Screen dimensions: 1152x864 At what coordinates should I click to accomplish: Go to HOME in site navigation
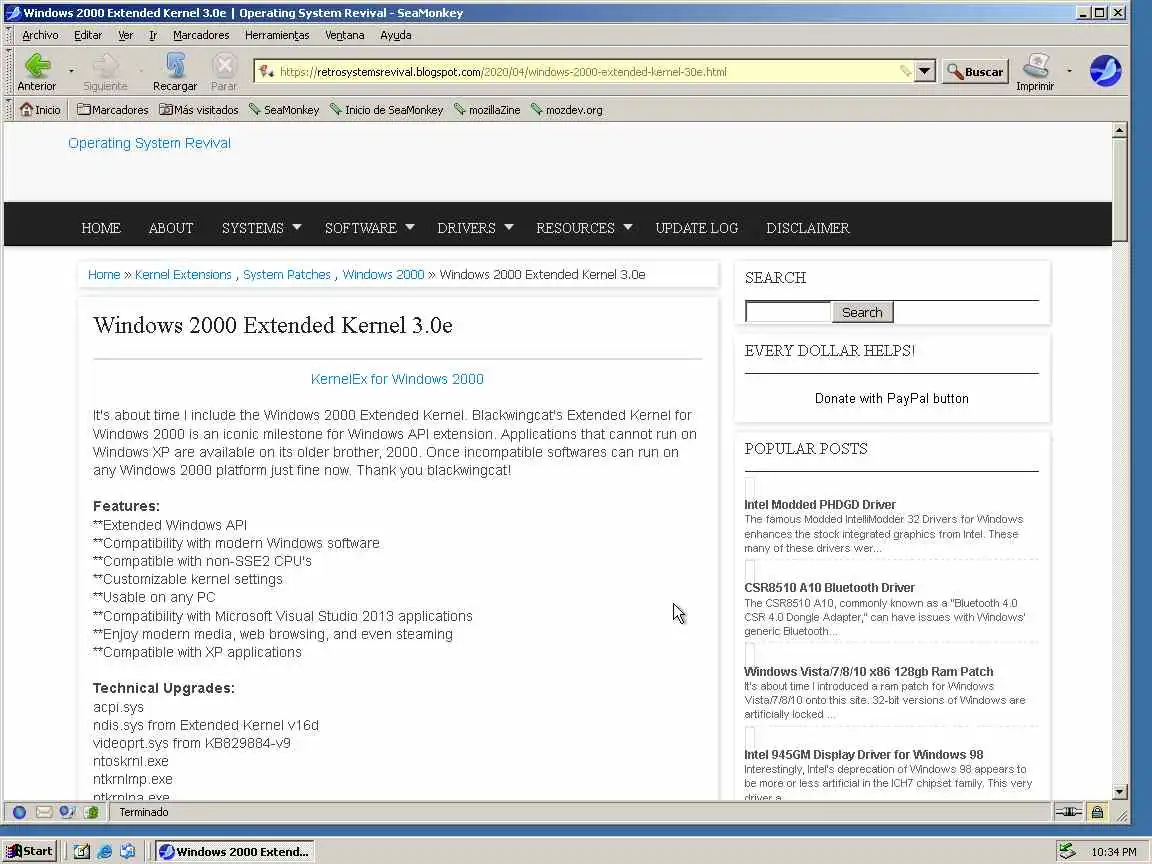(101, 228)
